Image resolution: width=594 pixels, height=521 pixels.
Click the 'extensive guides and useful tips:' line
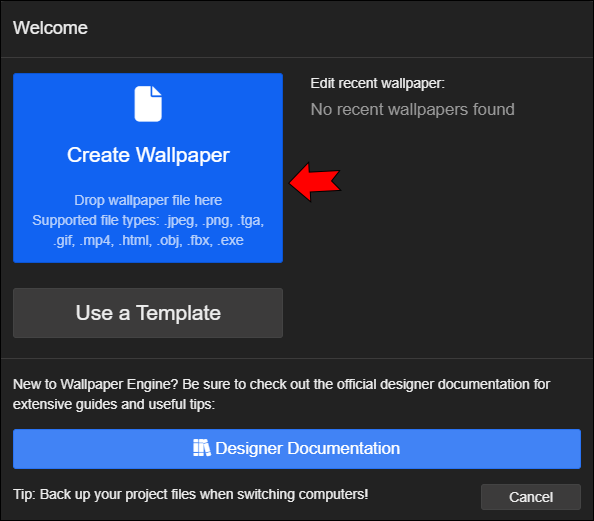[114, 404]
